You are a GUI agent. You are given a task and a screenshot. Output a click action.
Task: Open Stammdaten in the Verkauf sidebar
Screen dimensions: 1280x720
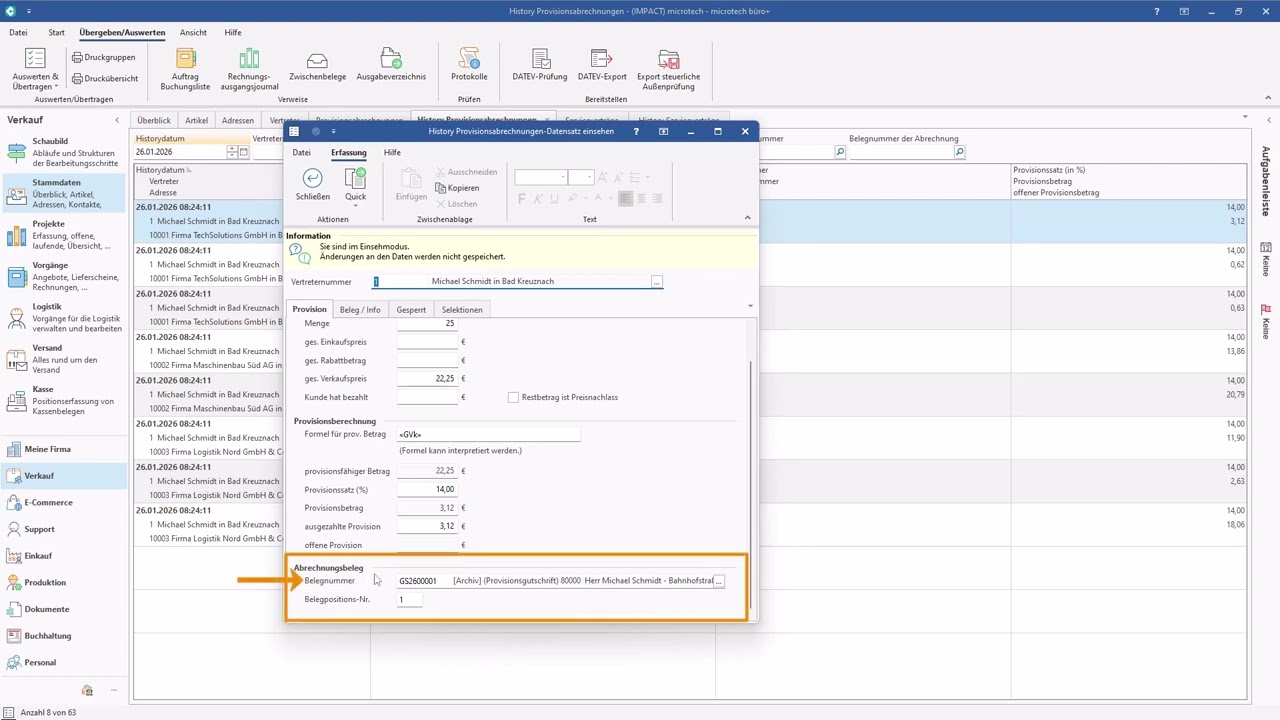pos(65,194)
